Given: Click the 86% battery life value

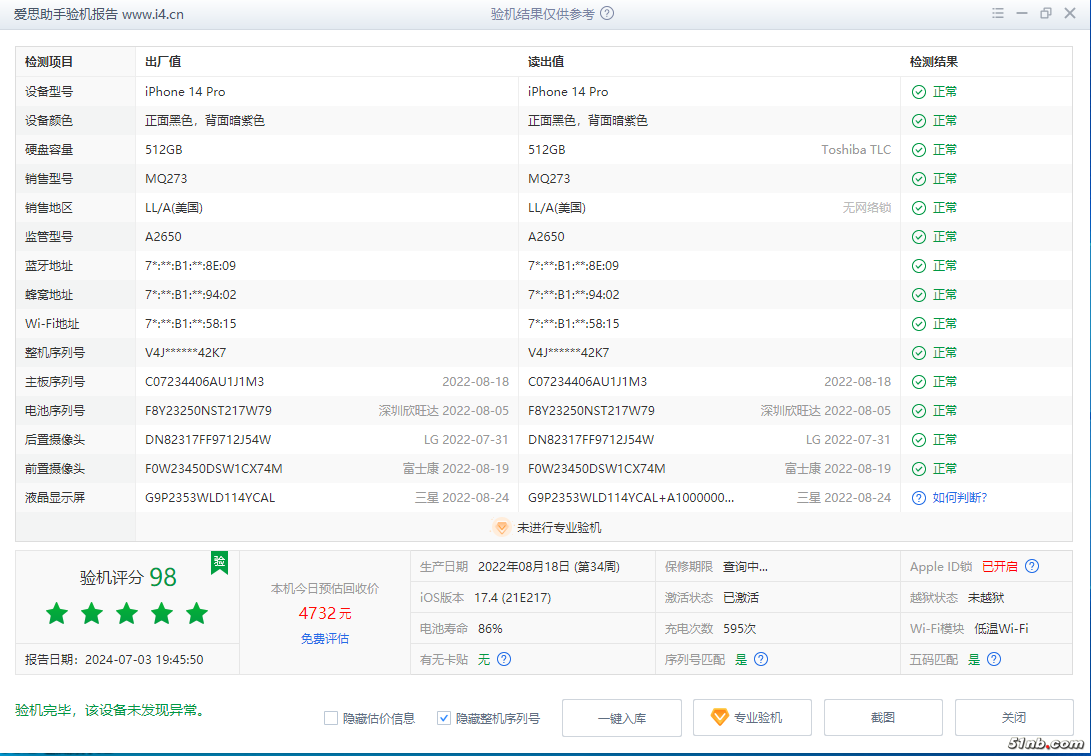Looking at the screenshot, I should [490, 629].
